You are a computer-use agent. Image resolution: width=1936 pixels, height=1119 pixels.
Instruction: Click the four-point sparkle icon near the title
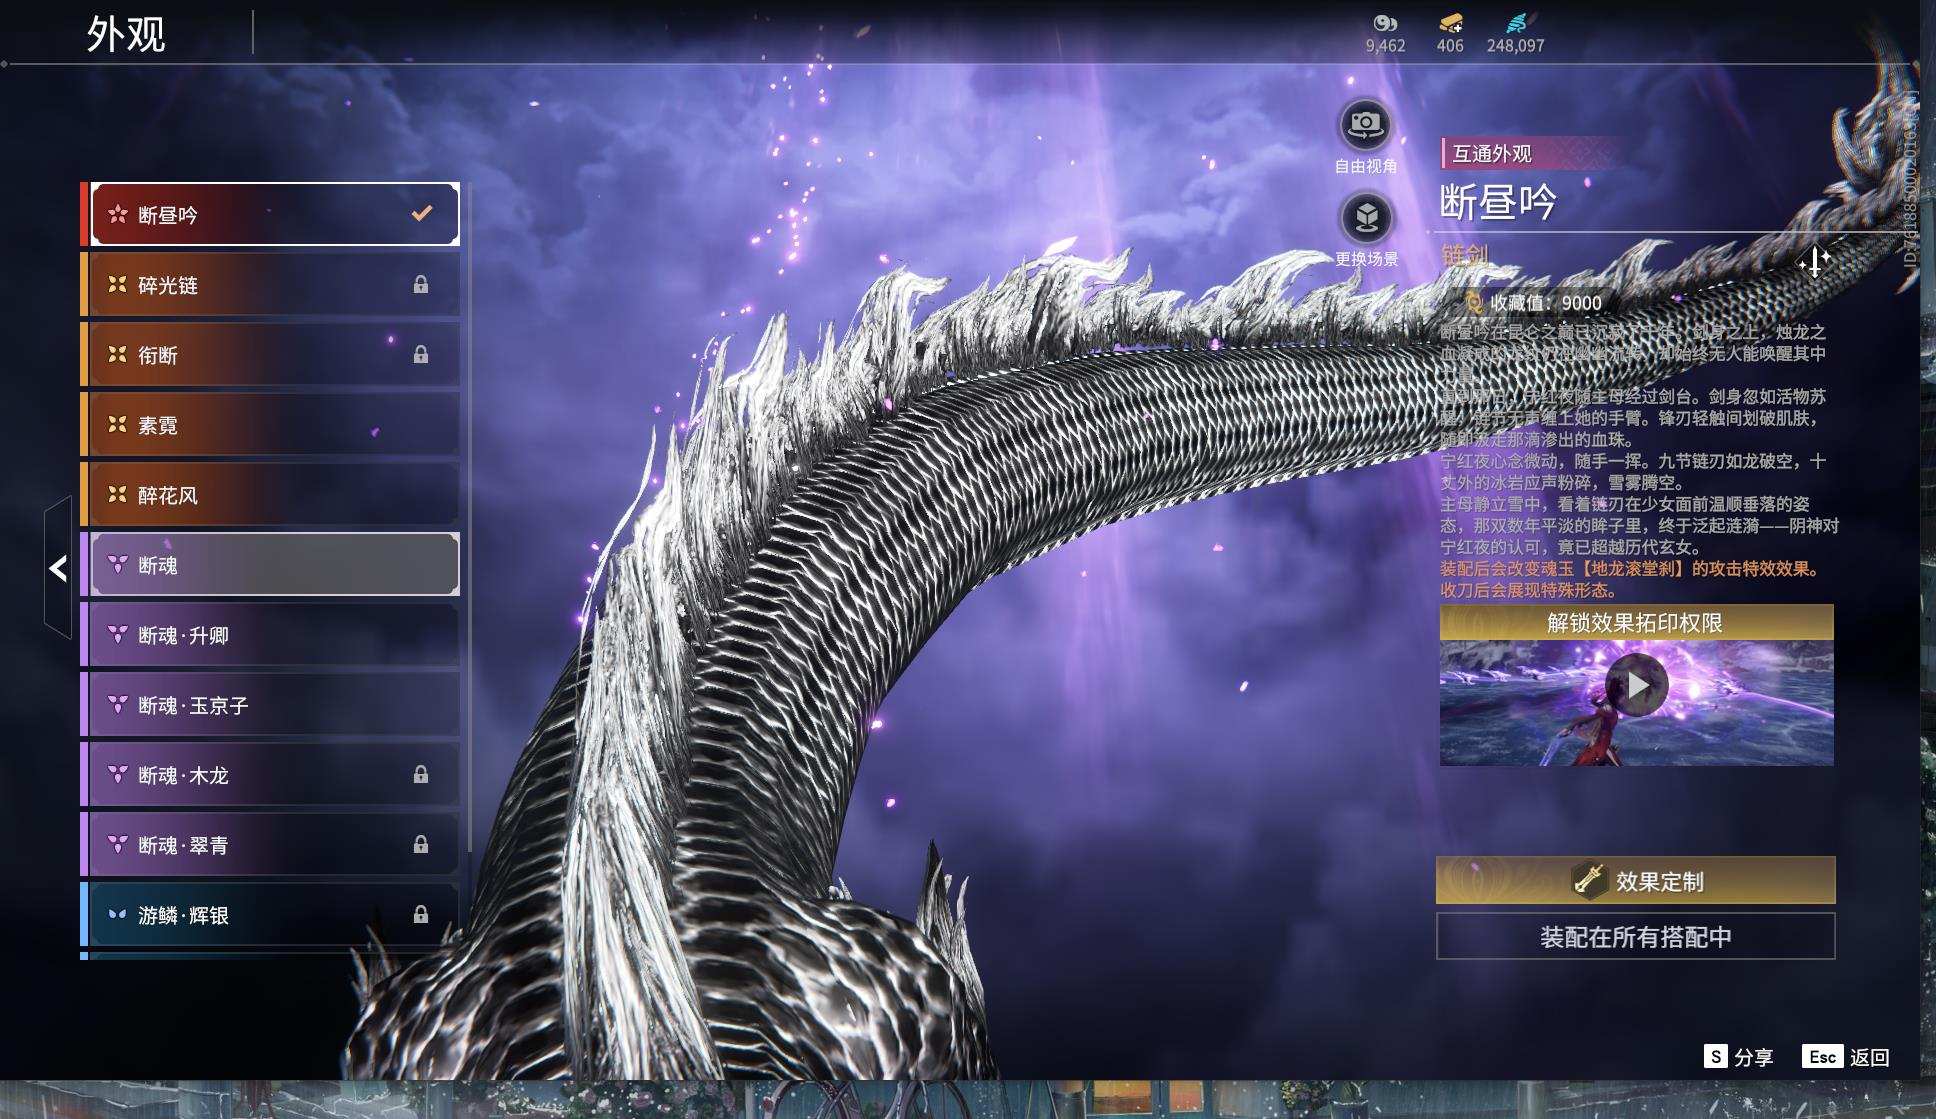1814,262
